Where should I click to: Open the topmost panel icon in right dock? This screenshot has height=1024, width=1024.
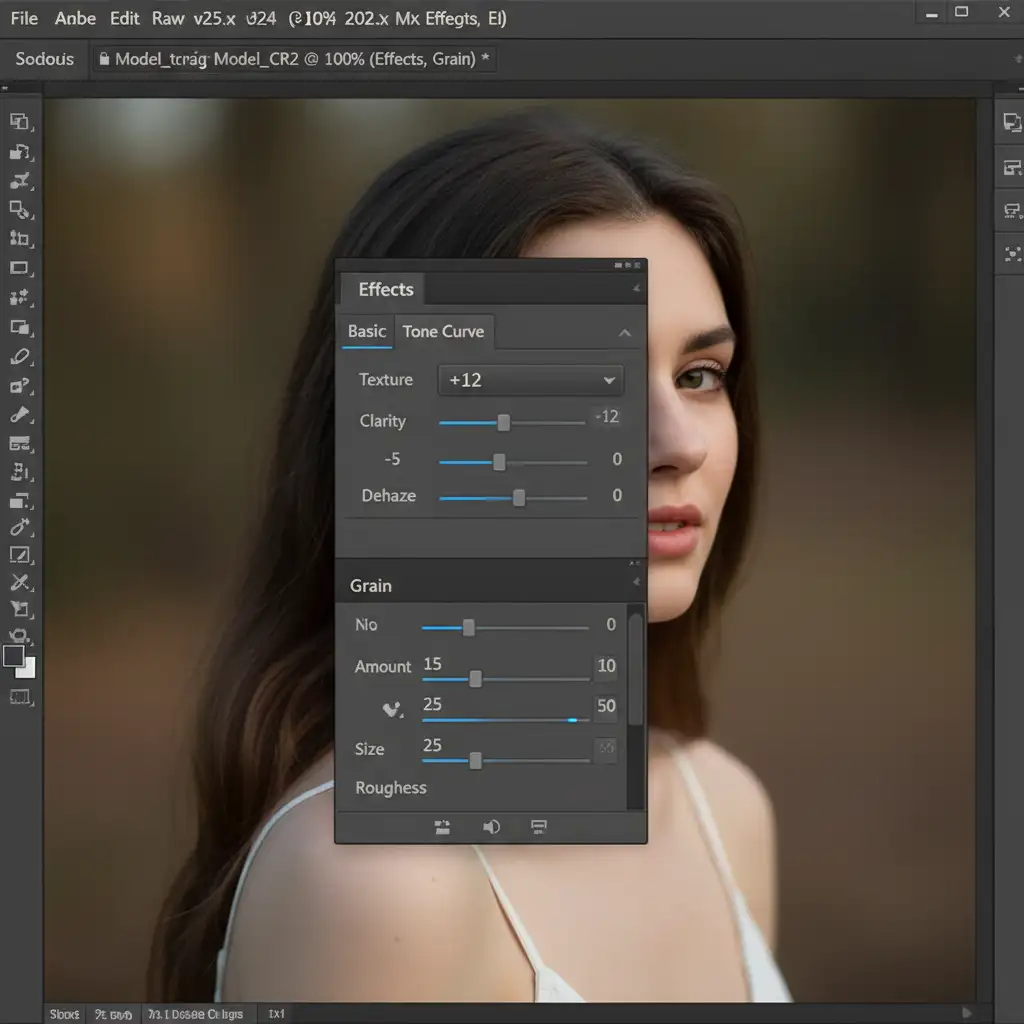point(1011,122)
